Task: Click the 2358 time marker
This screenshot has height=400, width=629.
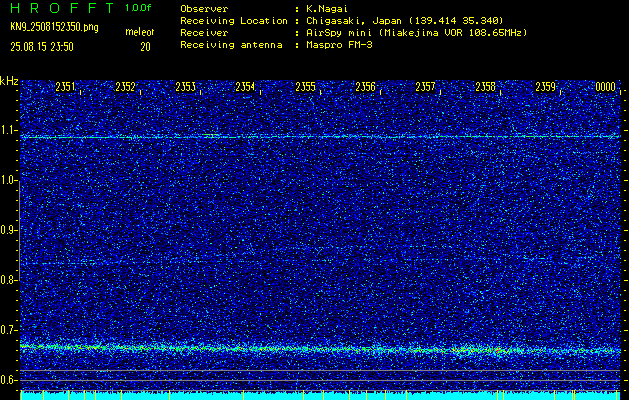Action: [x=485, y=87]
